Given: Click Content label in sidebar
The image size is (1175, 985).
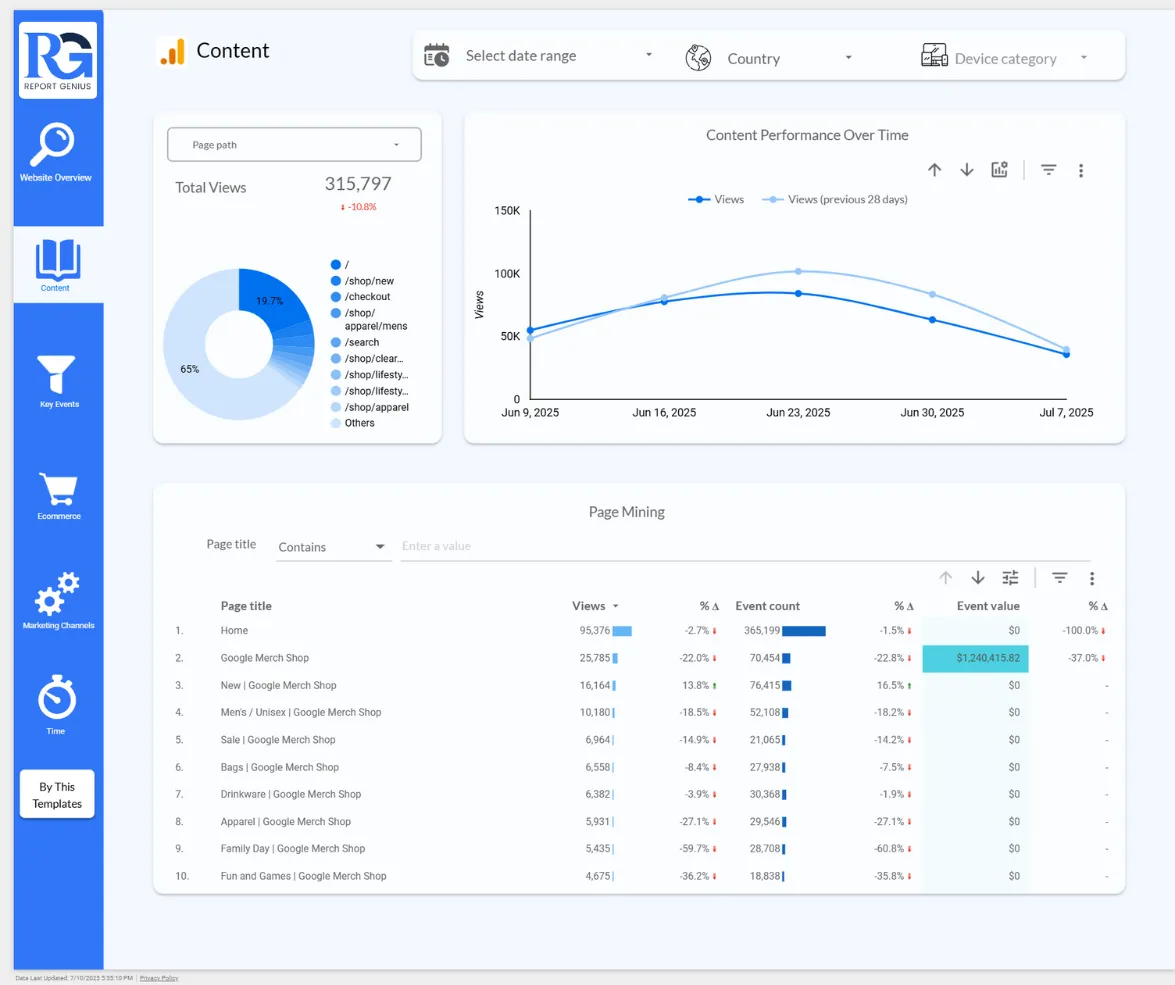Looking at the screenshot, I should point(55,288).
